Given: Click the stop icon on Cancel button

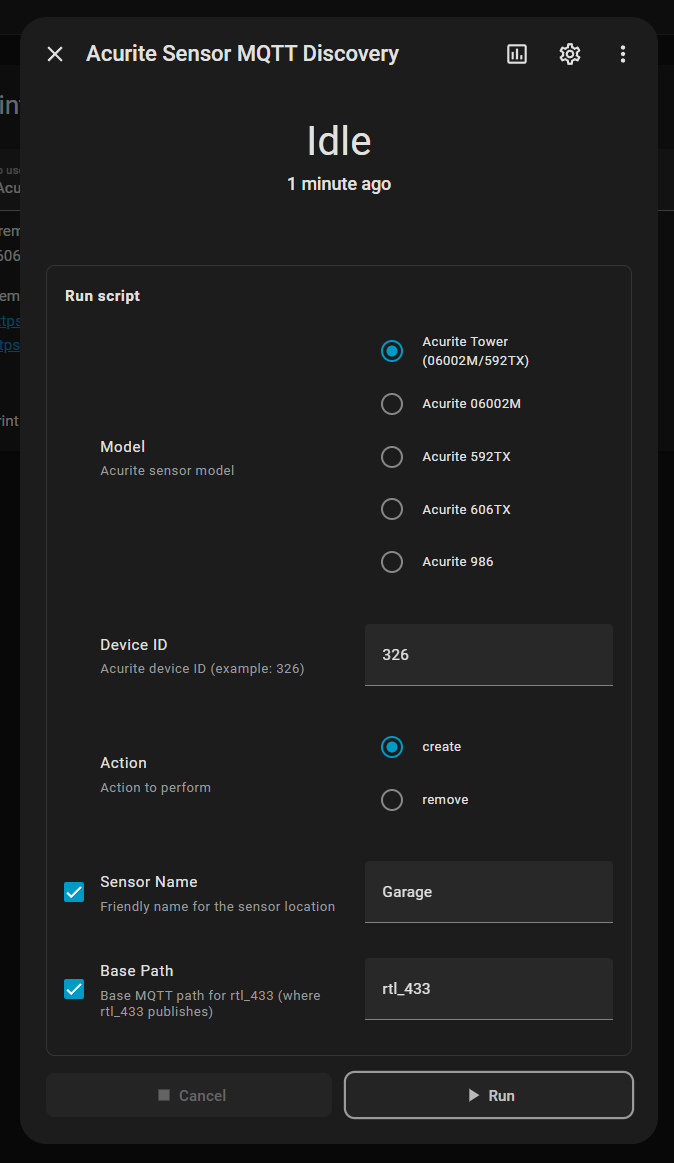Looking at the screenshot, I should pos(164,1096).
